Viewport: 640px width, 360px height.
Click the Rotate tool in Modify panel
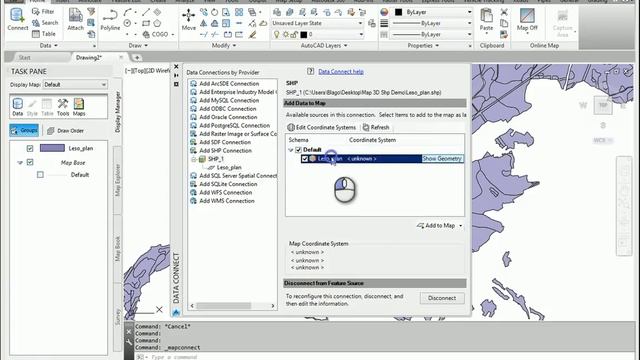(x=214, y=12)
